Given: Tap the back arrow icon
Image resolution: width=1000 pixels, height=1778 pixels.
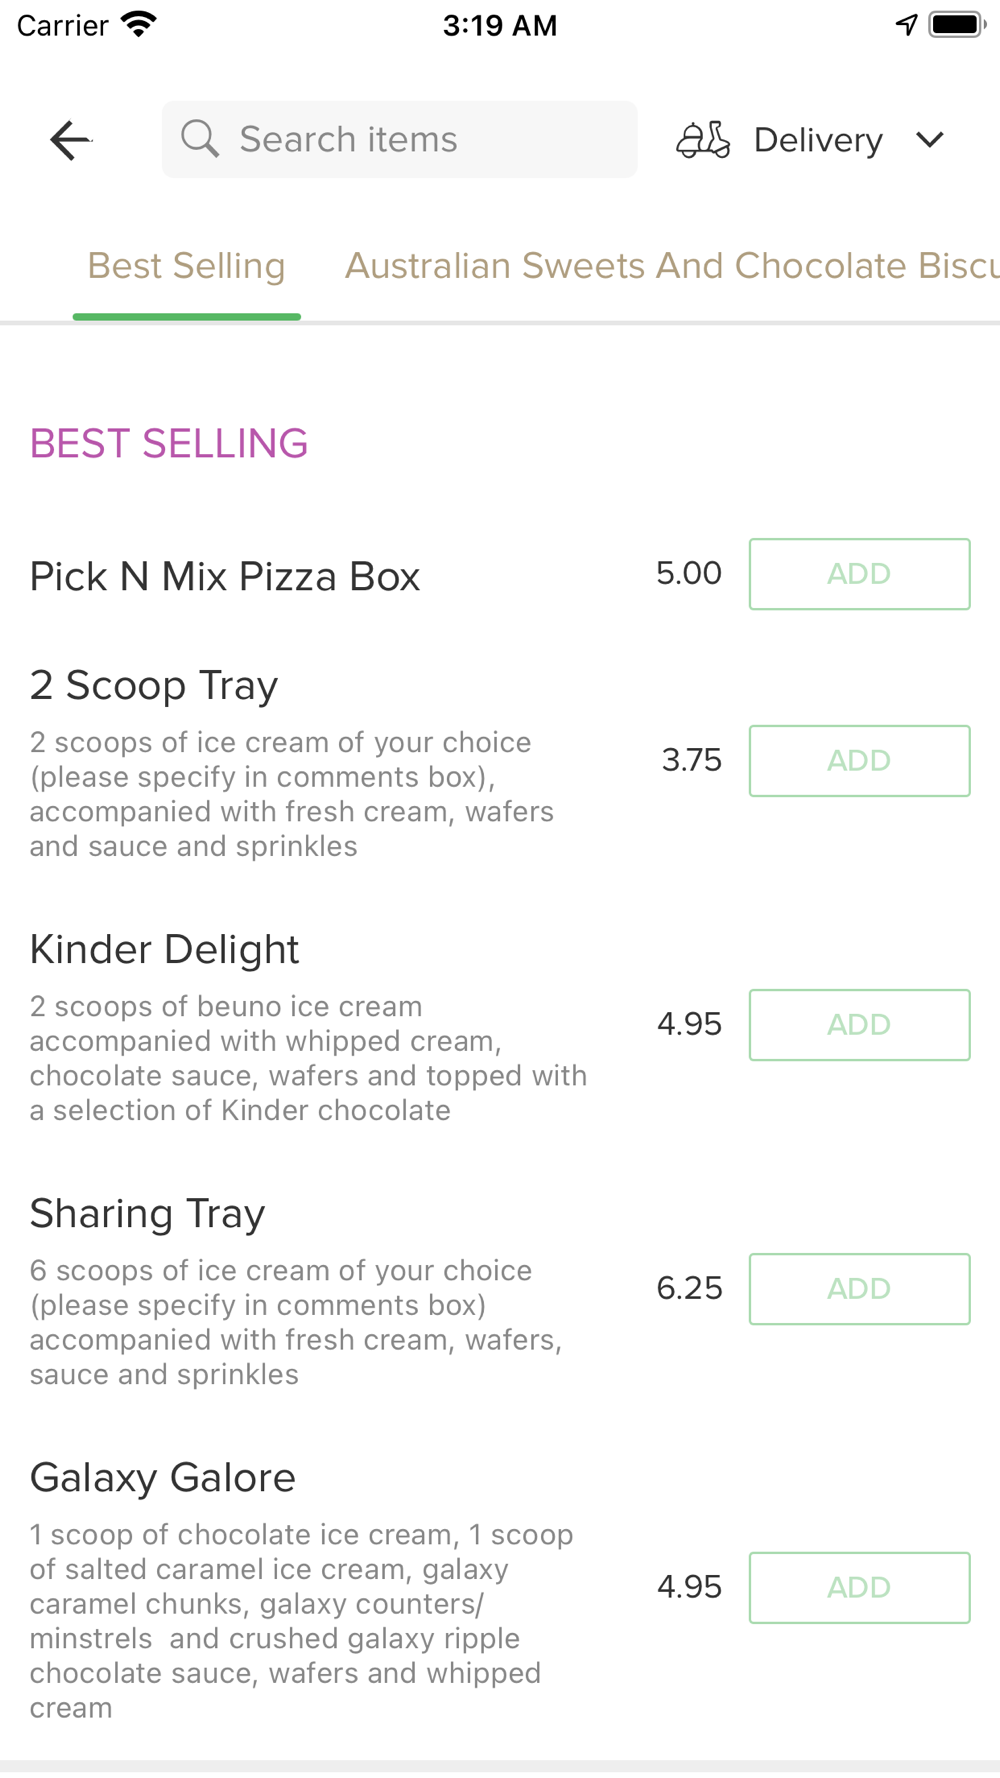Looking at the screenshot, I should 71,140.
